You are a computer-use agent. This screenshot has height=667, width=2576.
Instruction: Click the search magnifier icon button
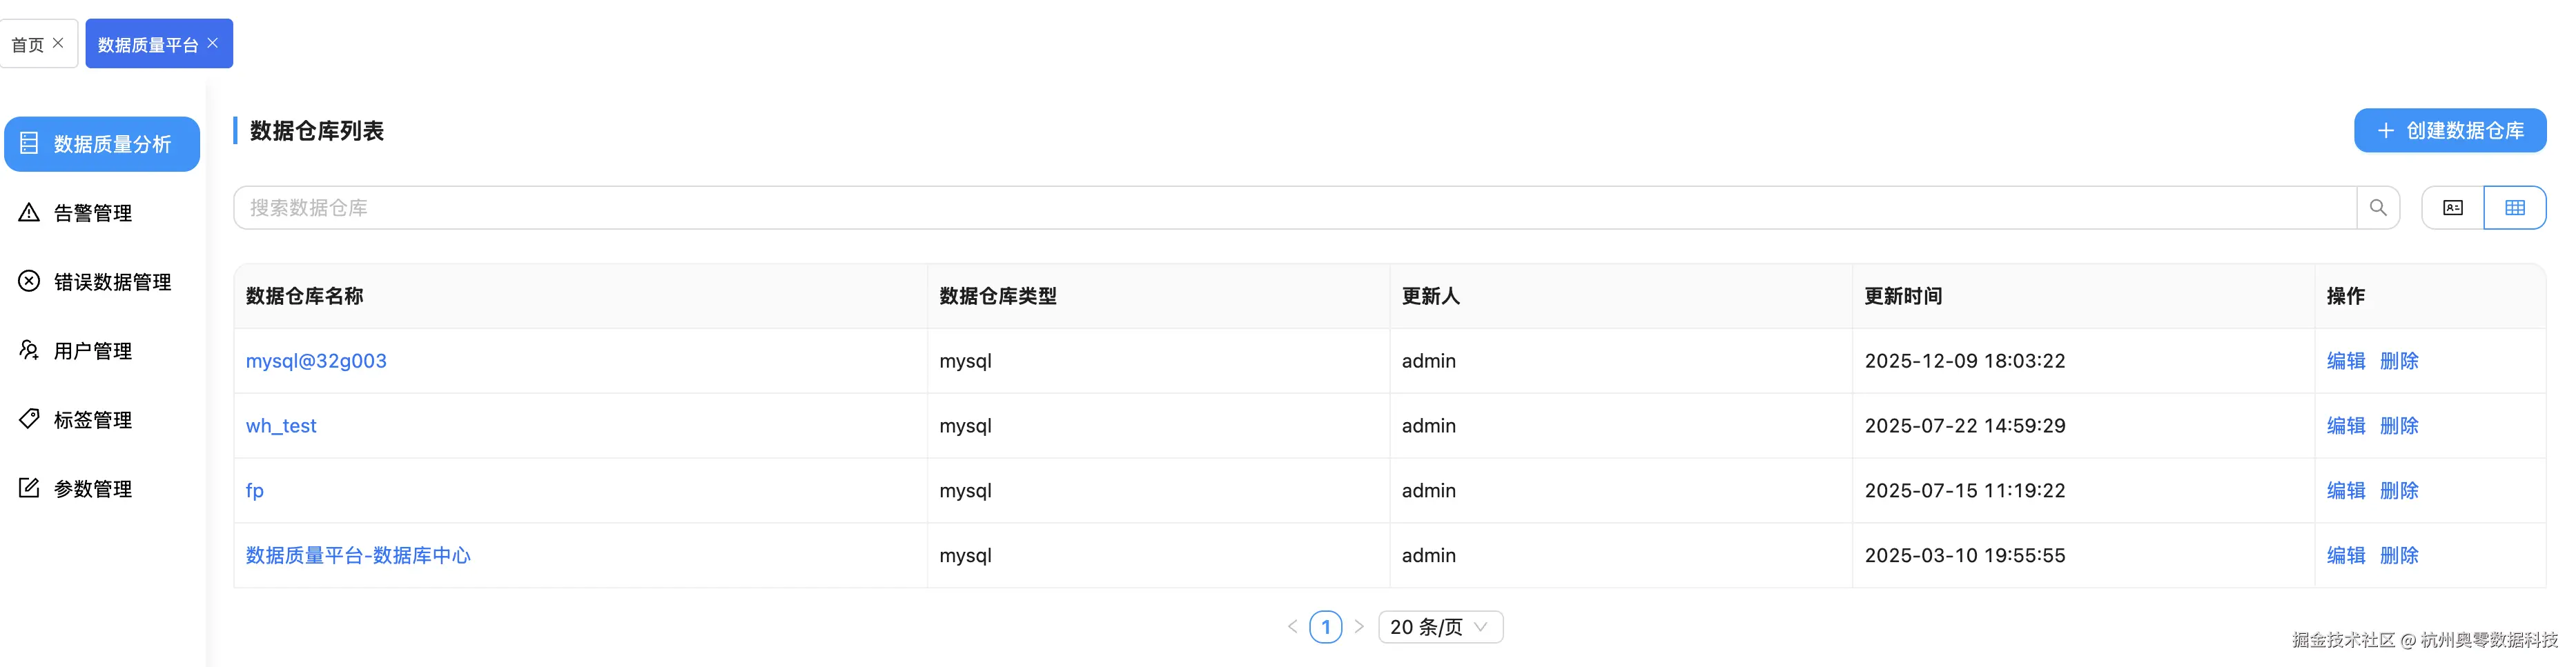click(2377, 208)
